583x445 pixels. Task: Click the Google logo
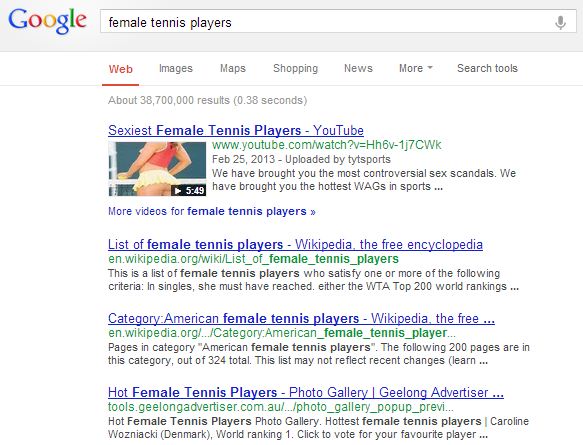pyautogui.click(x=48, y=21)
